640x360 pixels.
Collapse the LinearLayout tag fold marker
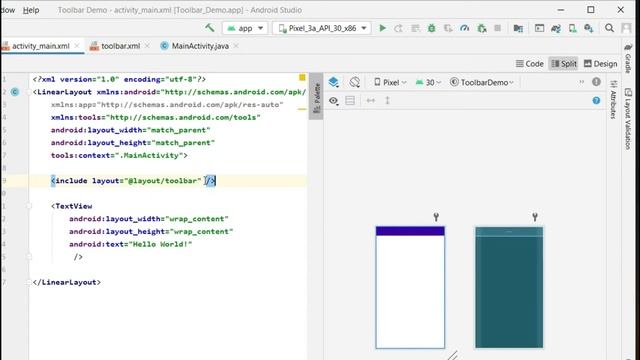[29, 92]
